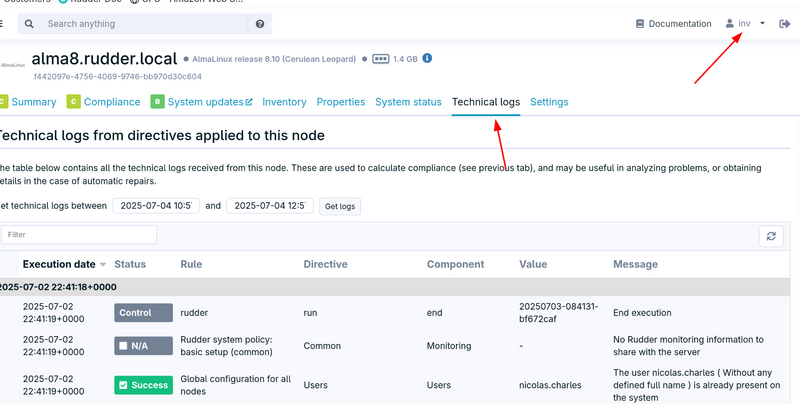Click the Users directive cell in Success row
The image size is (800, 404).
315,385
